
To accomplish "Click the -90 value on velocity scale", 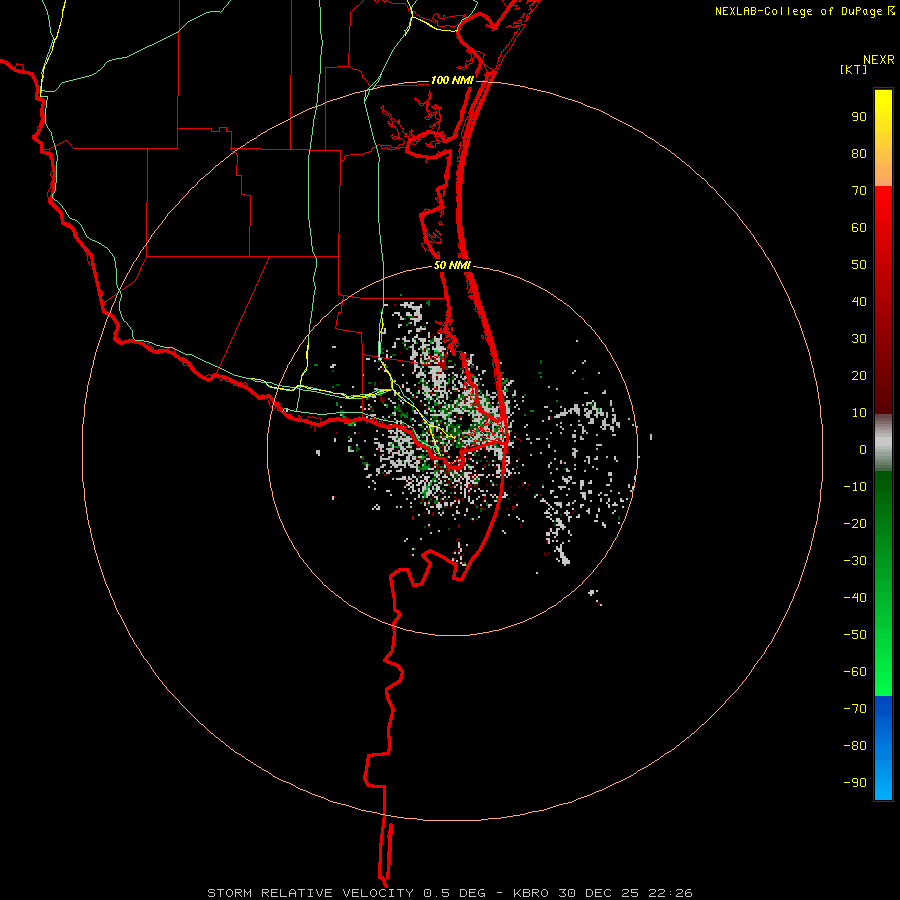I will coord(855,783).
